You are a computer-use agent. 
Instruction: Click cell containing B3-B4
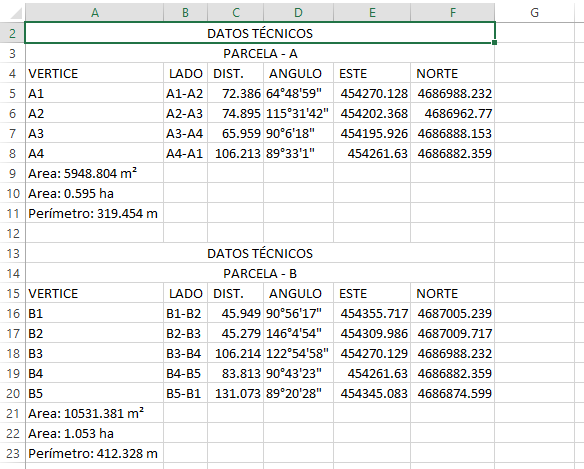pos(185,353)
